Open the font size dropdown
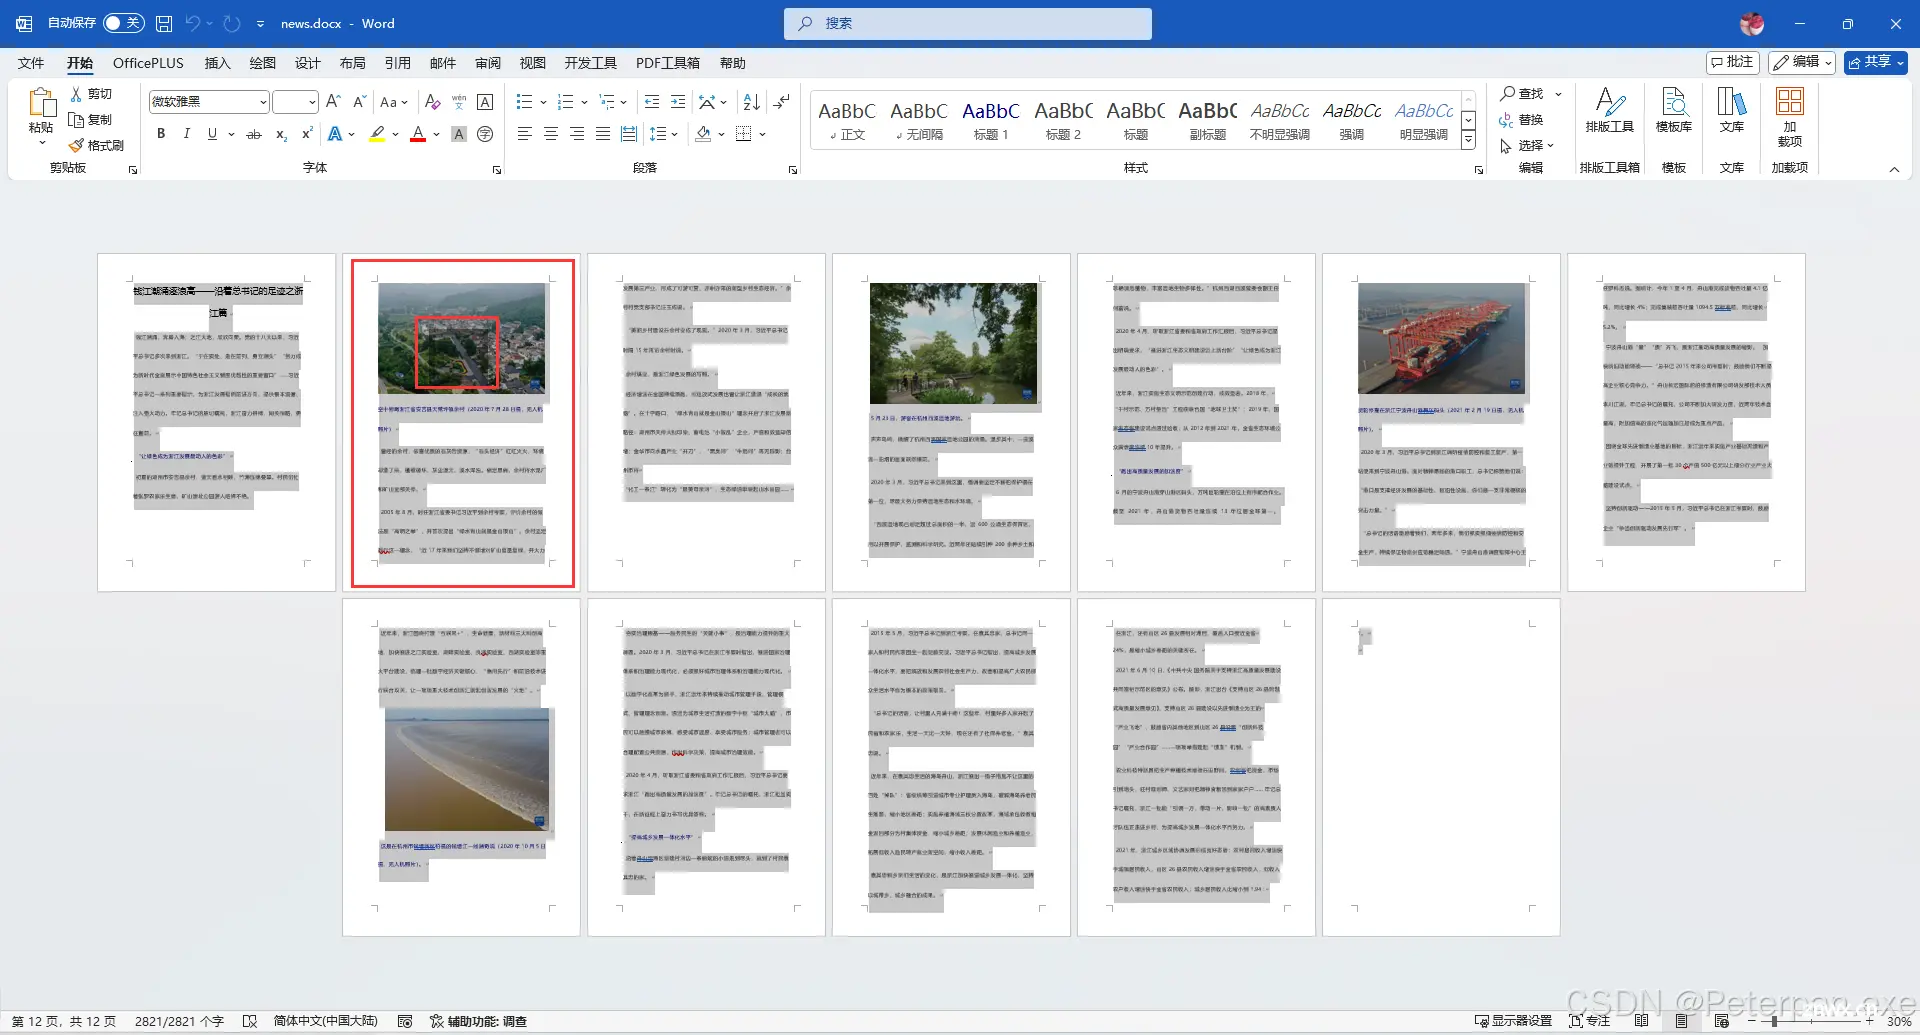This screenshot has width=1920, height=1035. pyautogui.click(x=312, y=102)
